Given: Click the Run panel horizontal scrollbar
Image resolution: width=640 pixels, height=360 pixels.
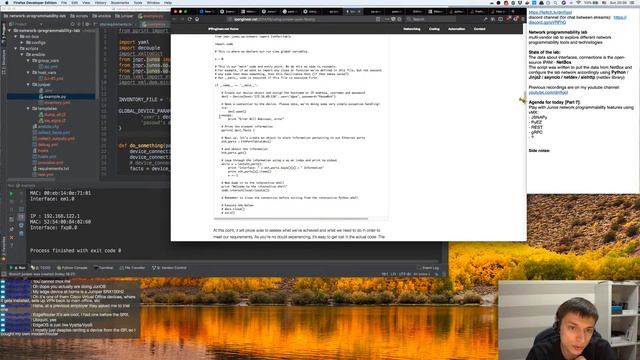Looking at the screenshot, I should 235,261.
